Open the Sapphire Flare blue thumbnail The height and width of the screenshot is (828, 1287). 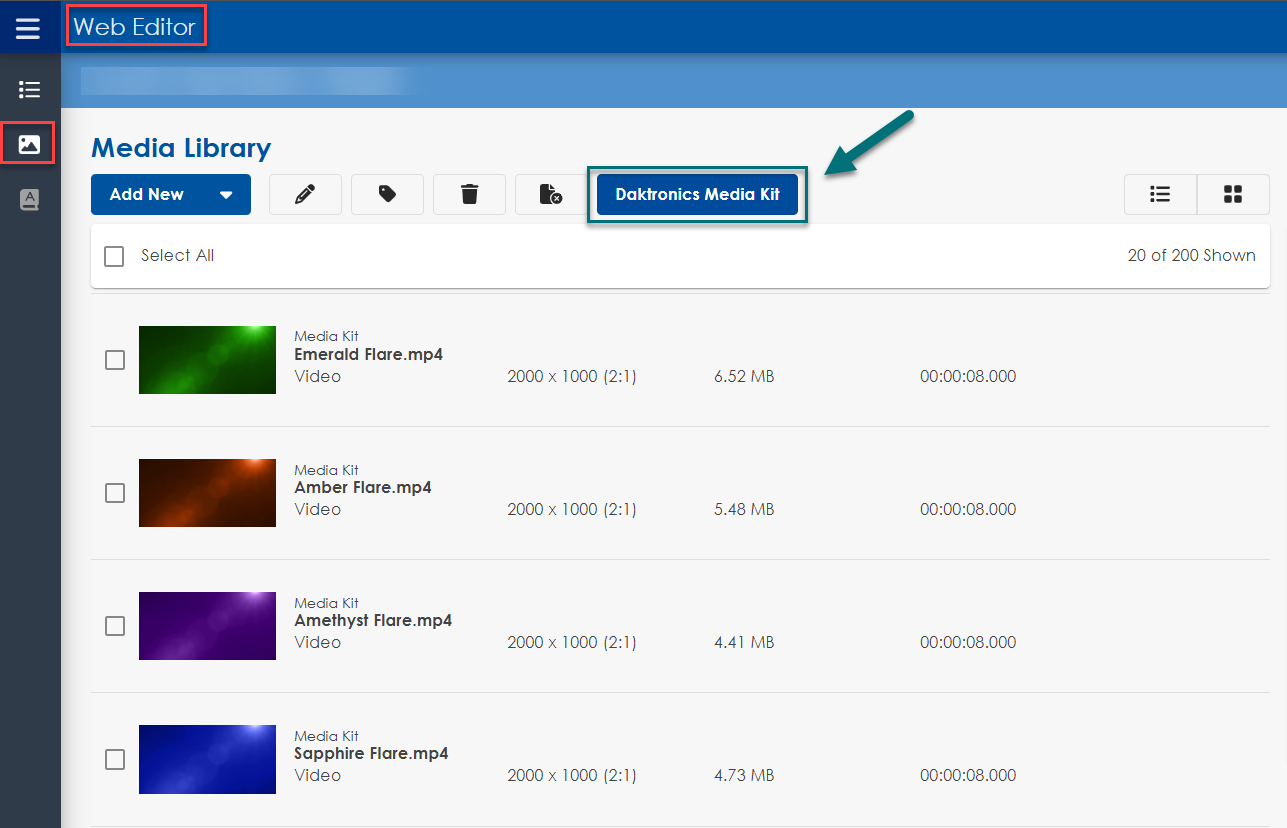pos(207,759)
